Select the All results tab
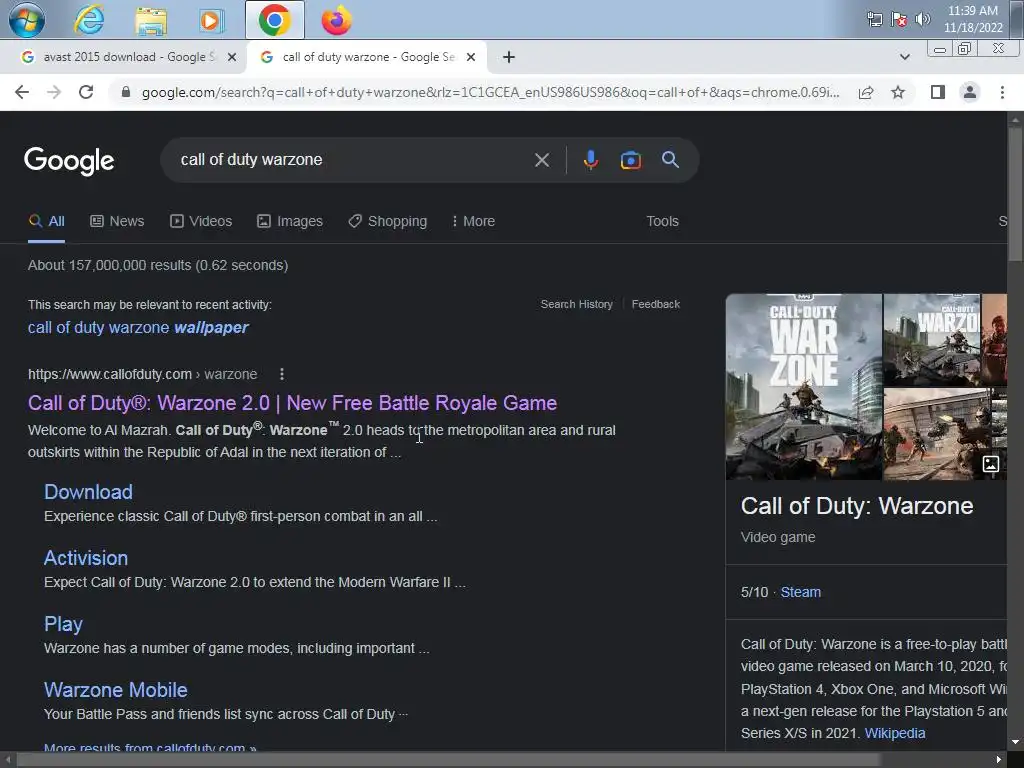 tap(46, 221)
